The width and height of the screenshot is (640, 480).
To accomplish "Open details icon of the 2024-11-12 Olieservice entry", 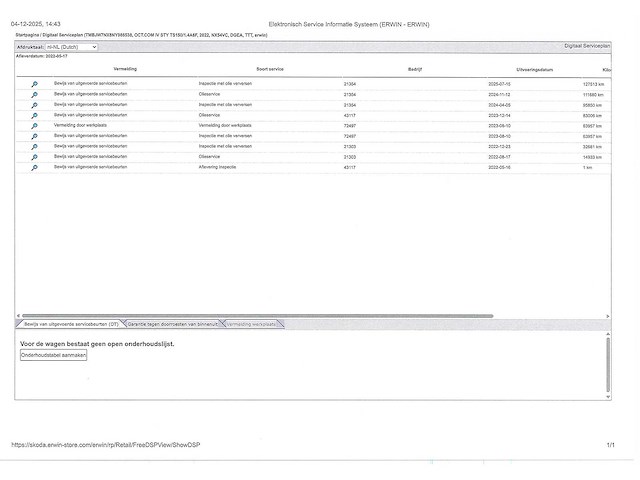I will pos(34,94).
